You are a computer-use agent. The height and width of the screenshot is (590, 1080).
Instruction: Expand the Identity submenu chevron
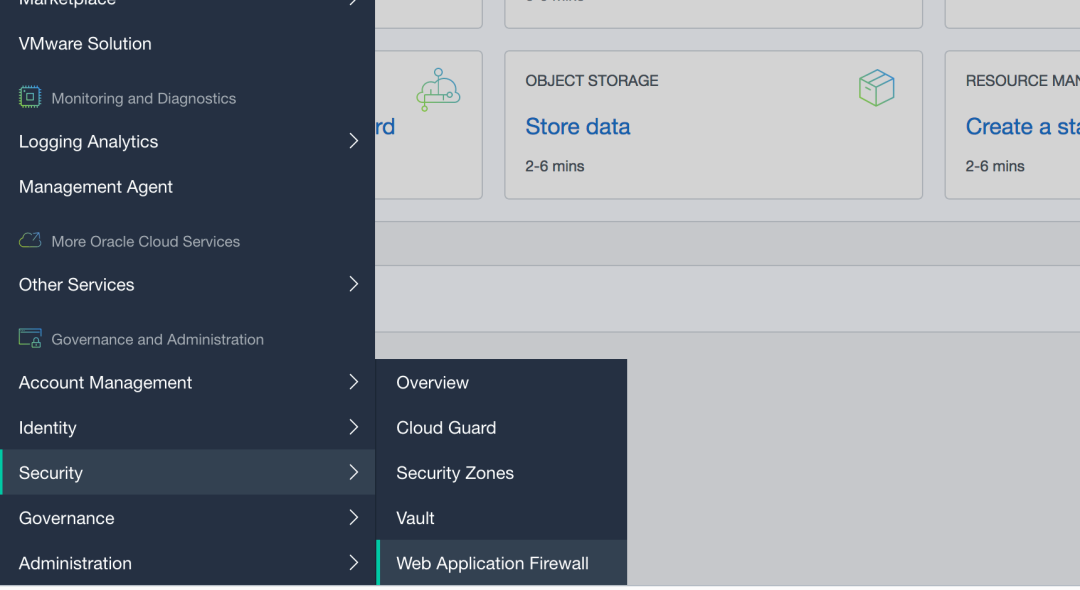(x=353, y=427)
